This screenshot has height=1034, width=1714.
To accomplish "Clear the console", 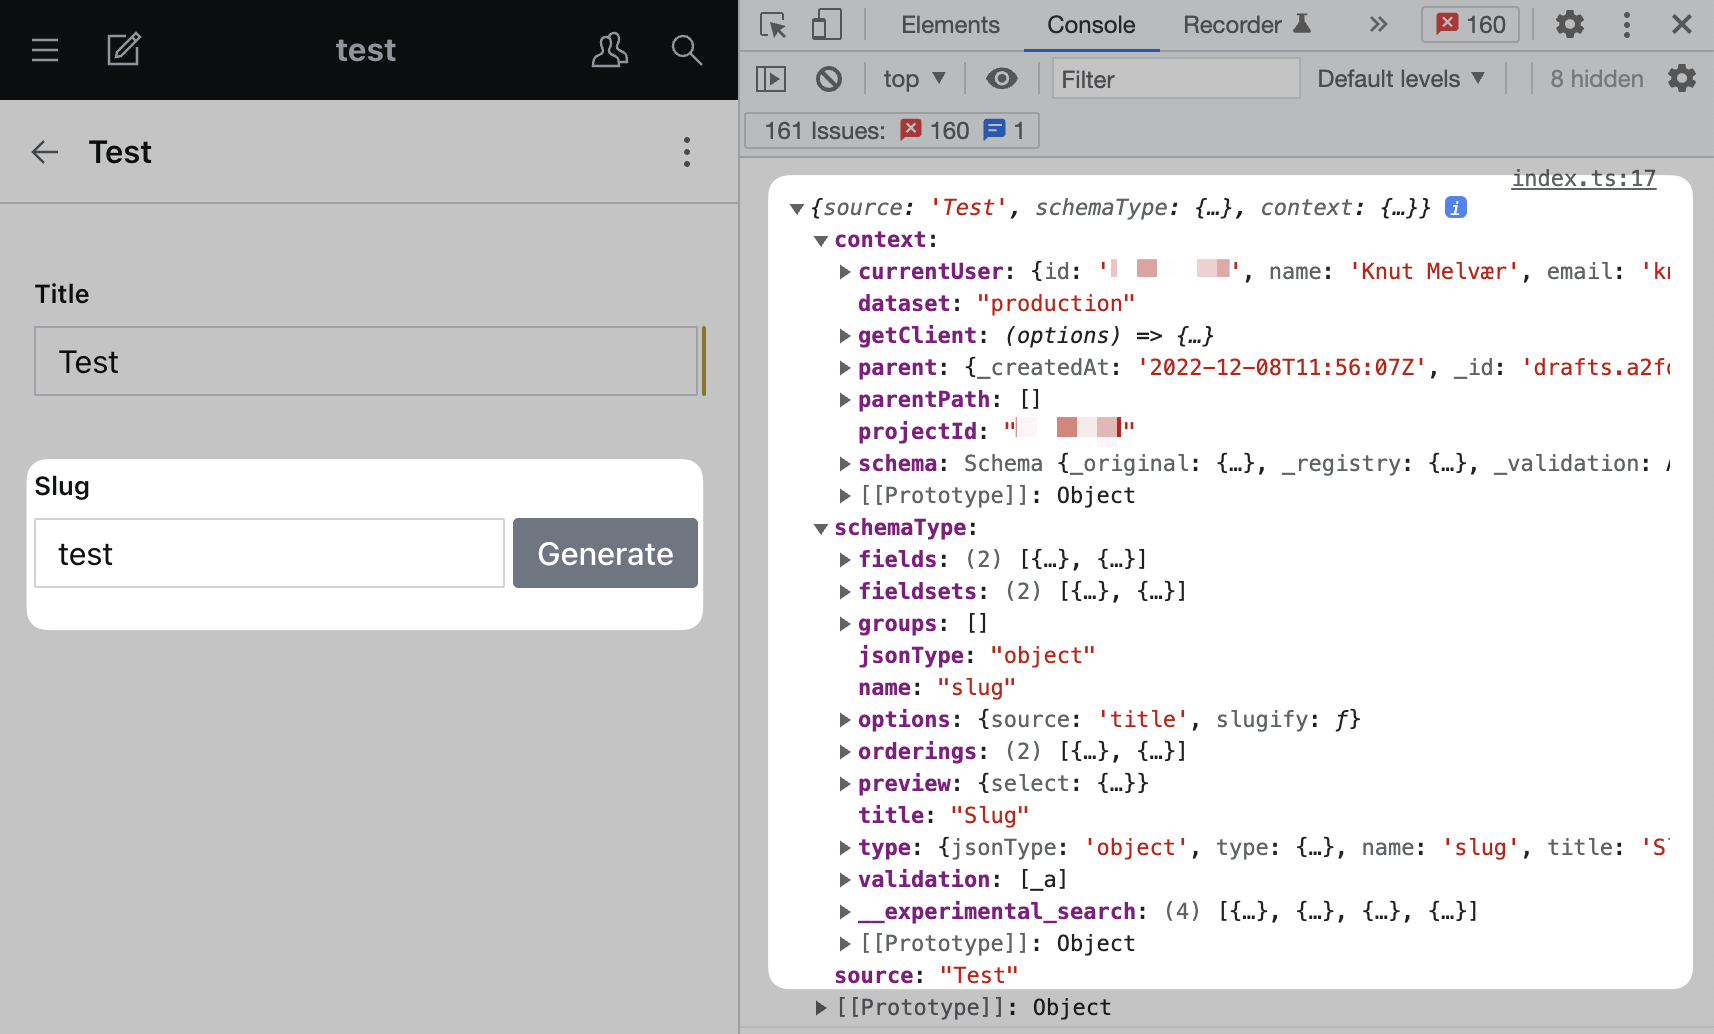I will pyautogui.click(x=829, y=79).
